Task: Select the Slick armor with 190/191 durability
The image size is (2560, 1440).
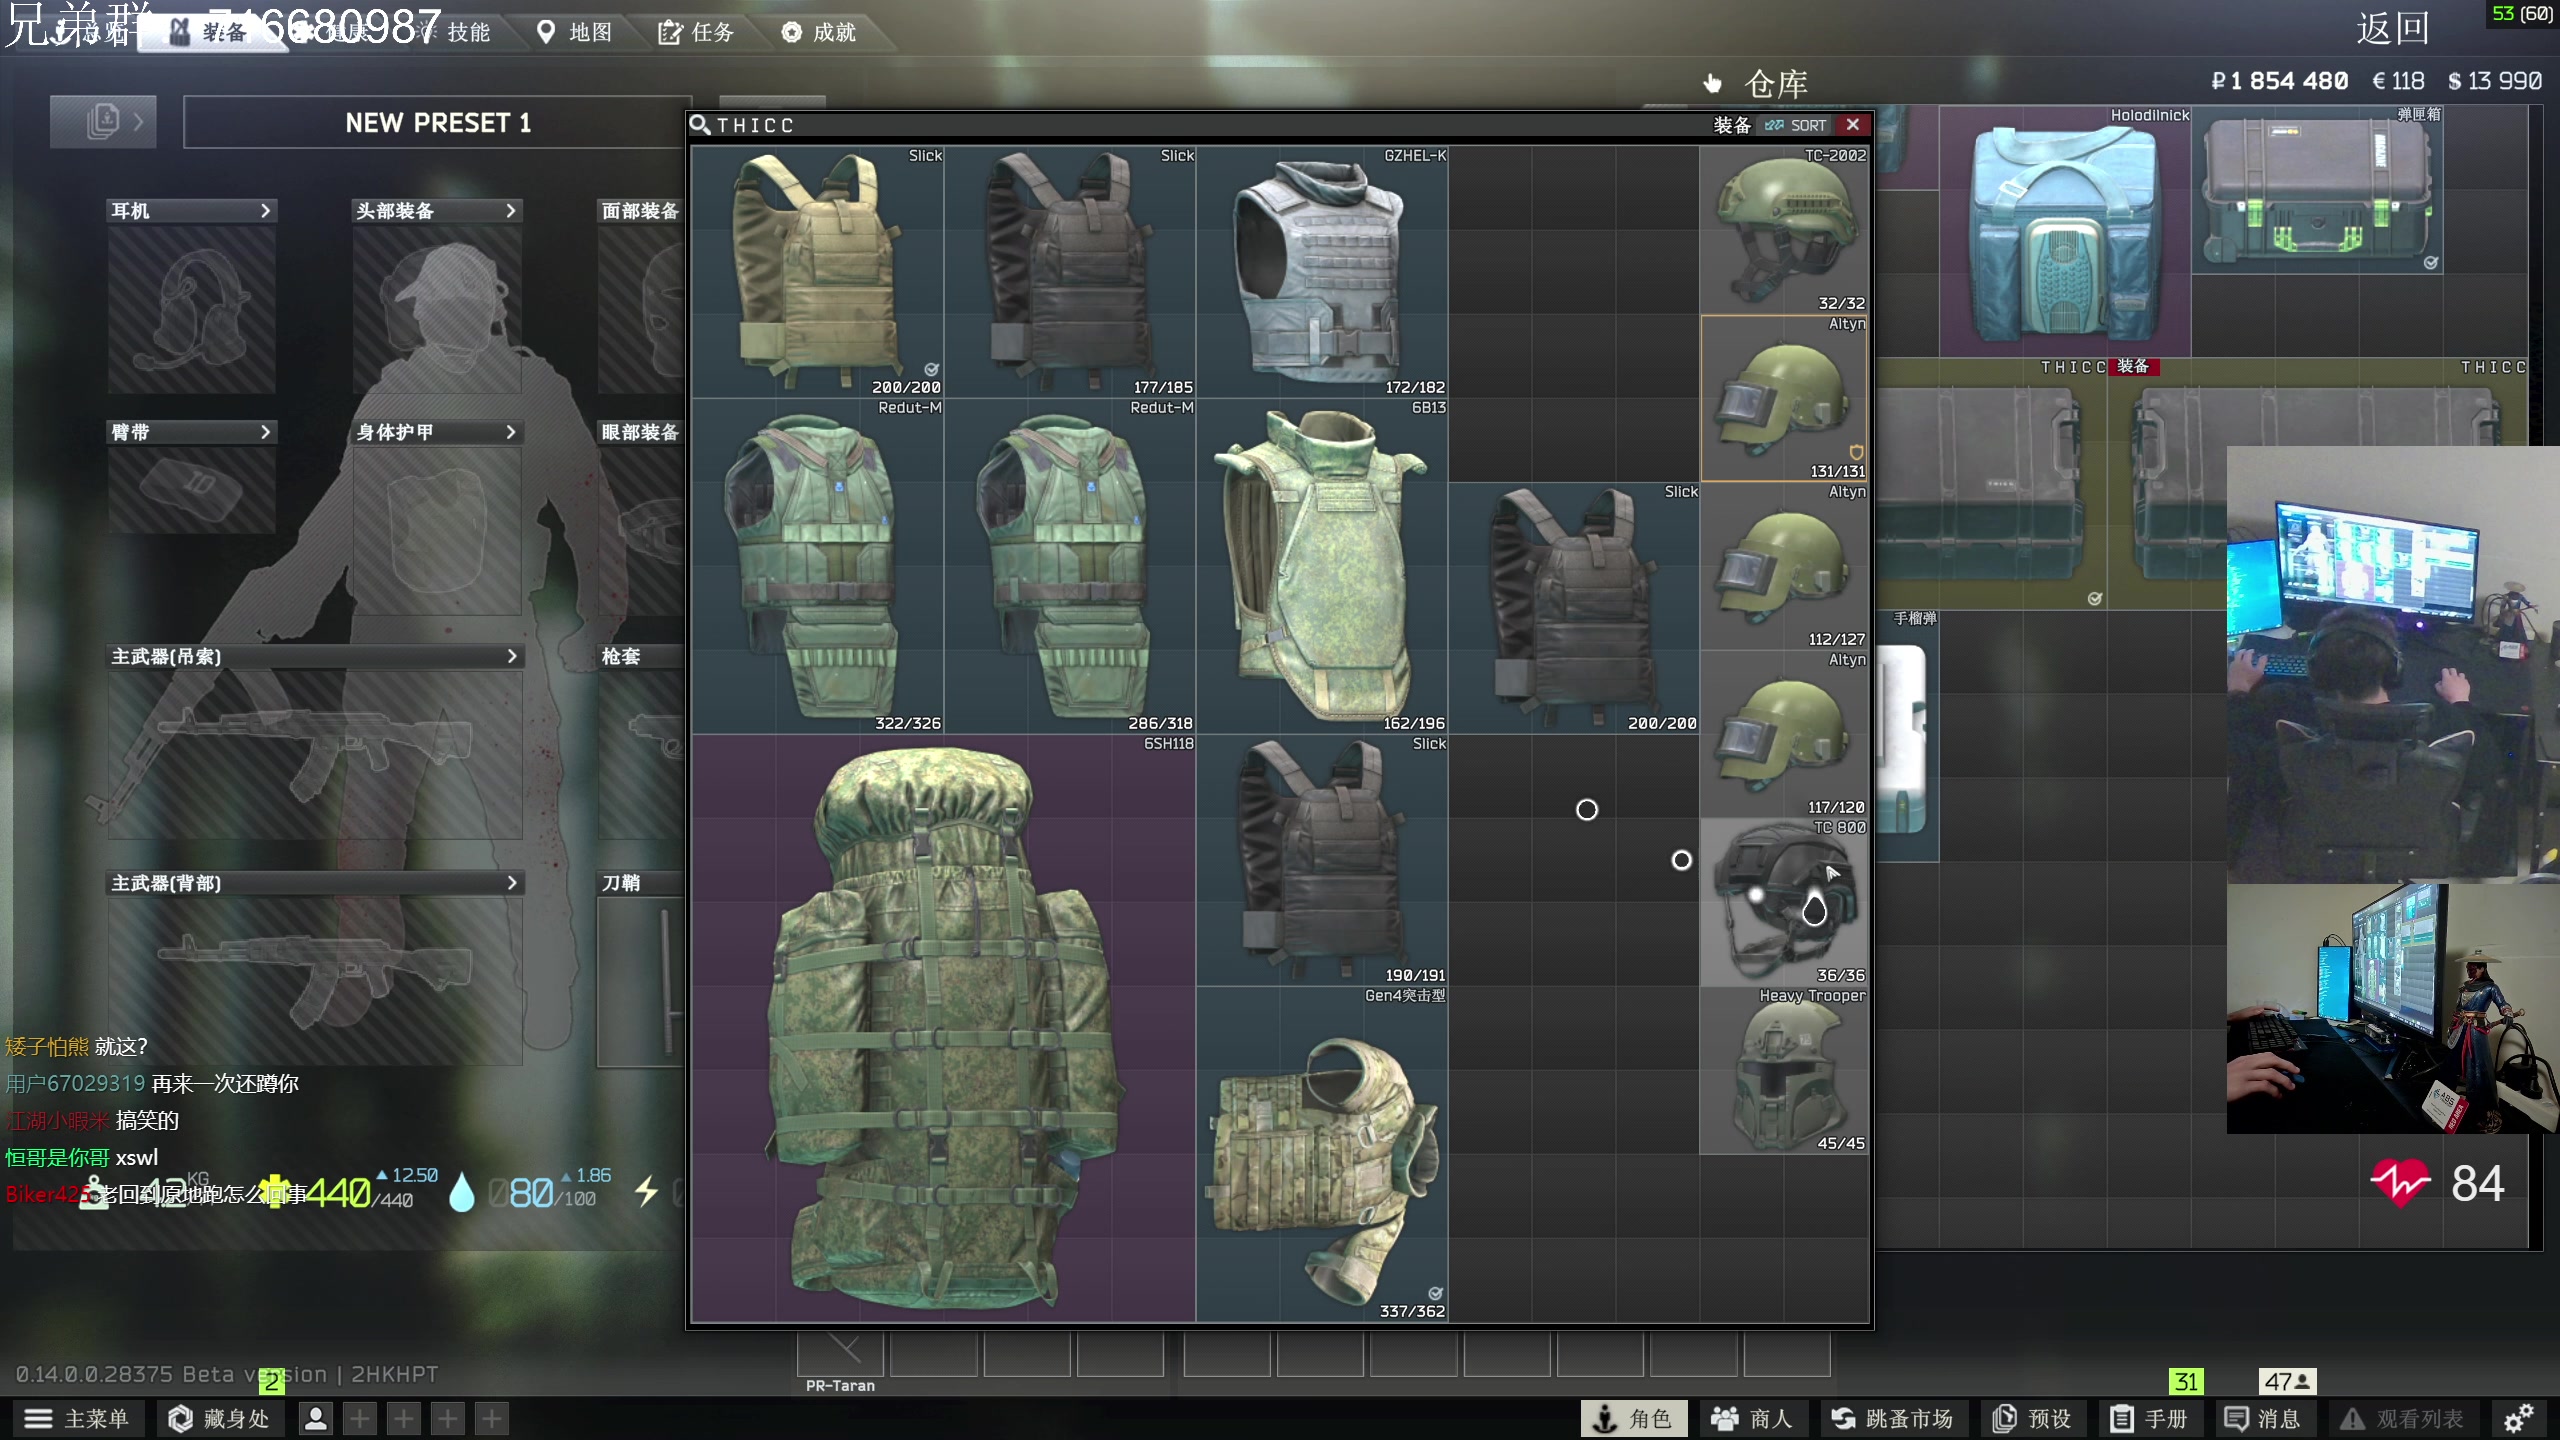Action: [x=1322, y=860]
